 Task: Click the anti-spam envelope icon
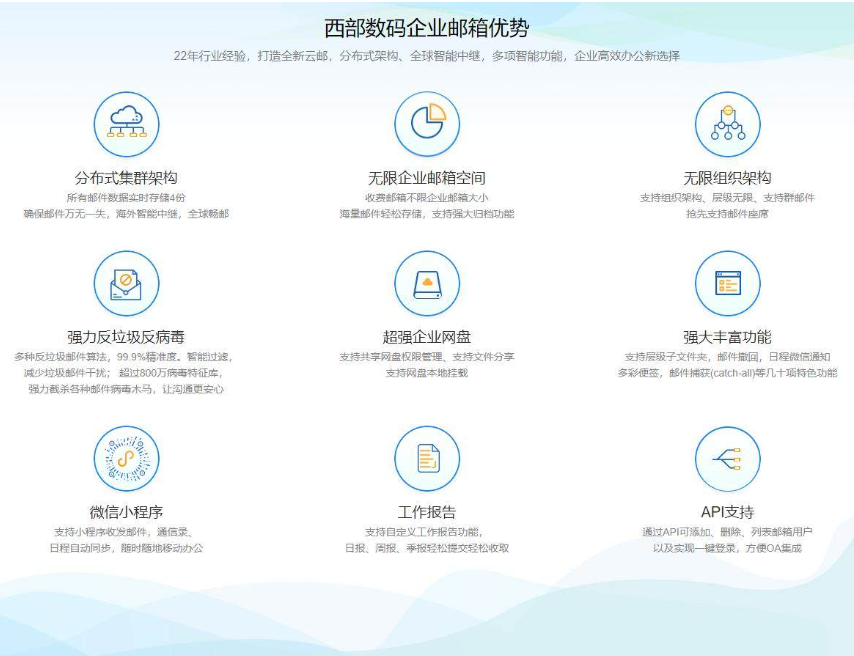pos(126,283)
